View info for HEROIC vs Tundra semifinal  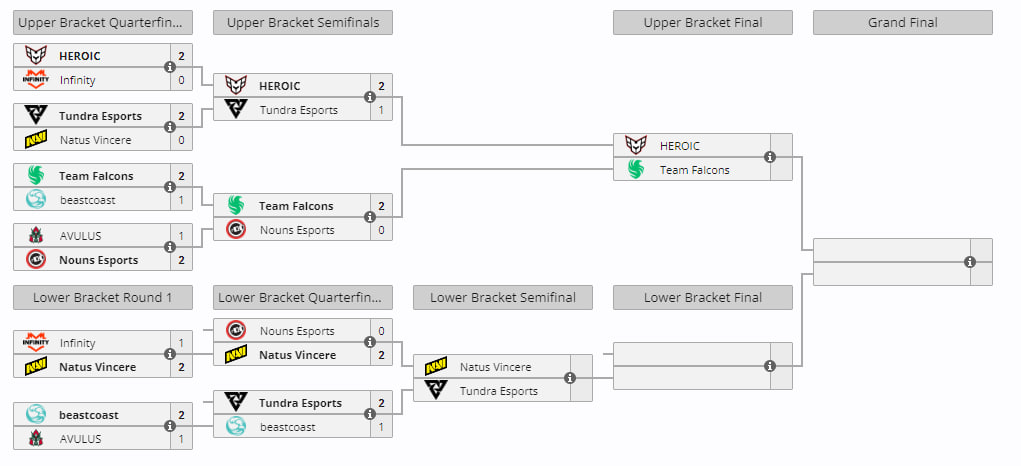[x=370, y=97]
